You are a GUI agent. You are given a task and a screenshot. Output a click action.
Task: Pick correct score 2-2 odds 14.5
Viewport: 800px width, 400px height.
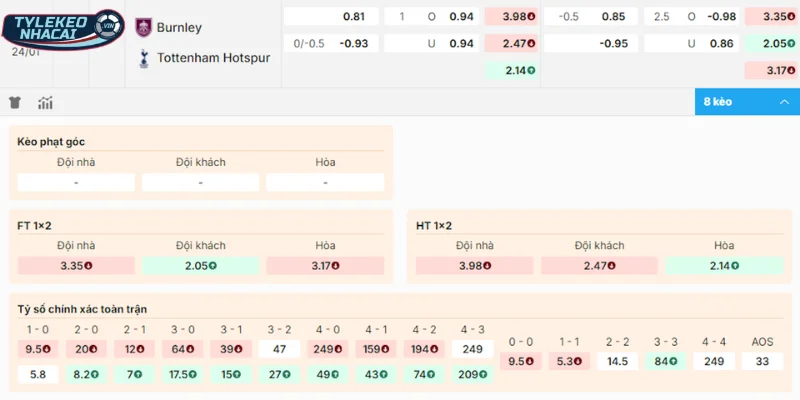617,361
